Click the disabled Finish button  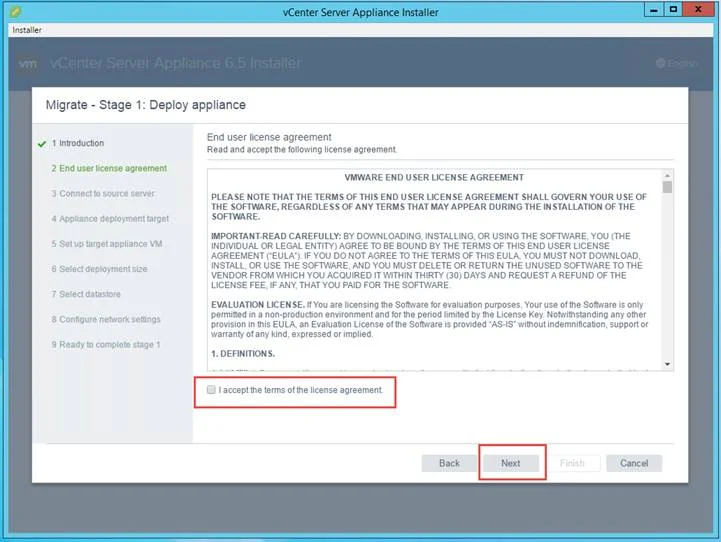(572, 463)
